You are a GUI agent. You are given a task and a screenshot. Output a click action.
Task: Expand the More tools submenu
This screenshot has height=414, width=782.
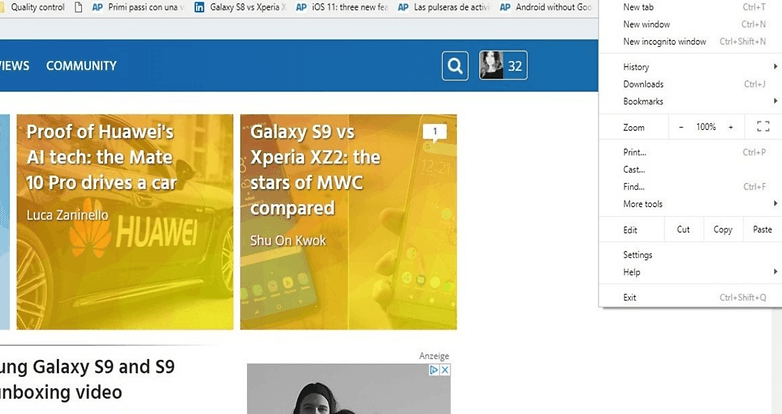point(690,204)
